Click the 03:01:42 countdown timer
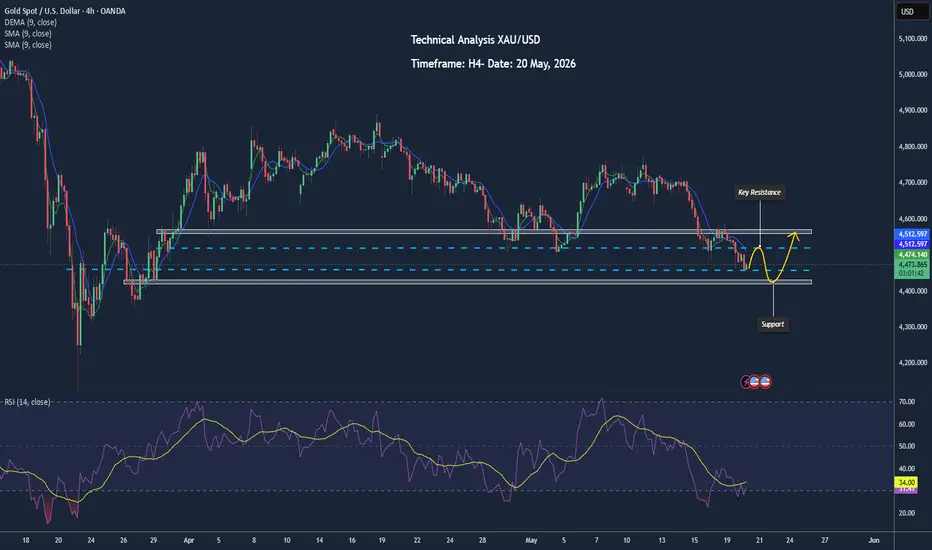The height and width of the screenshot is (550, 932). 912,273
